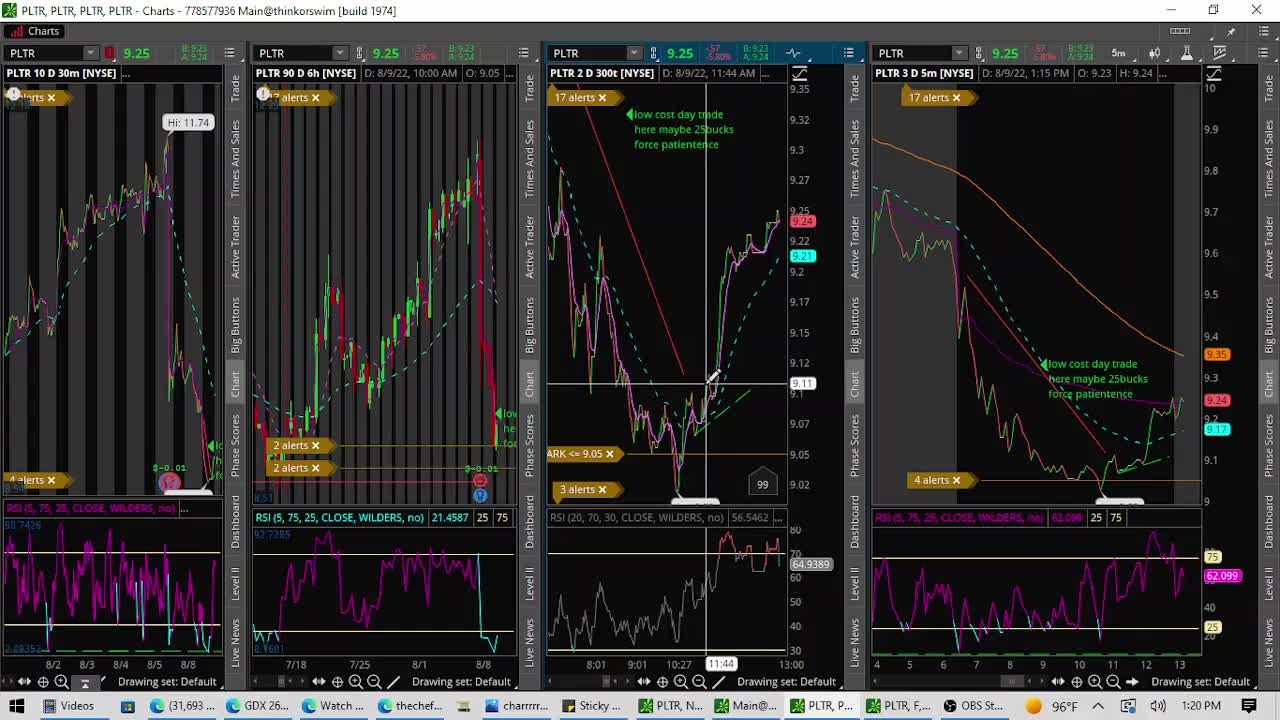The width and height of the screenshot is (1280, 720).
Task: Open the symbol dropdown in the first chart
Action: pyautogui.click(x=90, y=53)
